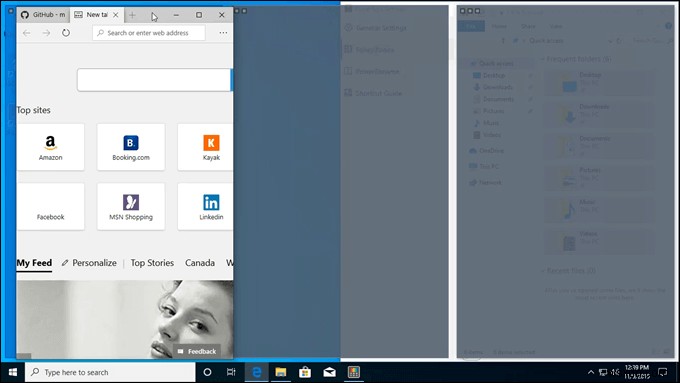Close the New tab in Edge
Image resolution: width=680 pixels, height=383 pixels.
[x=116, y=15]
